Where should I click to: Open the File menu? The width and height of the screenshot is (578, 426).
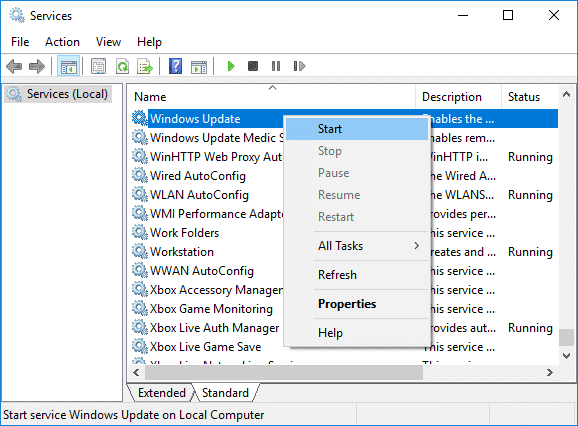pos(20,42)
